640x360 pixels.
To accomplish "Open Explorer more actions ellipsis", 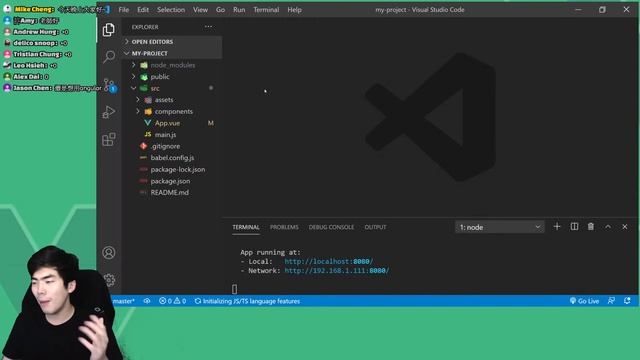I will 208,27.
